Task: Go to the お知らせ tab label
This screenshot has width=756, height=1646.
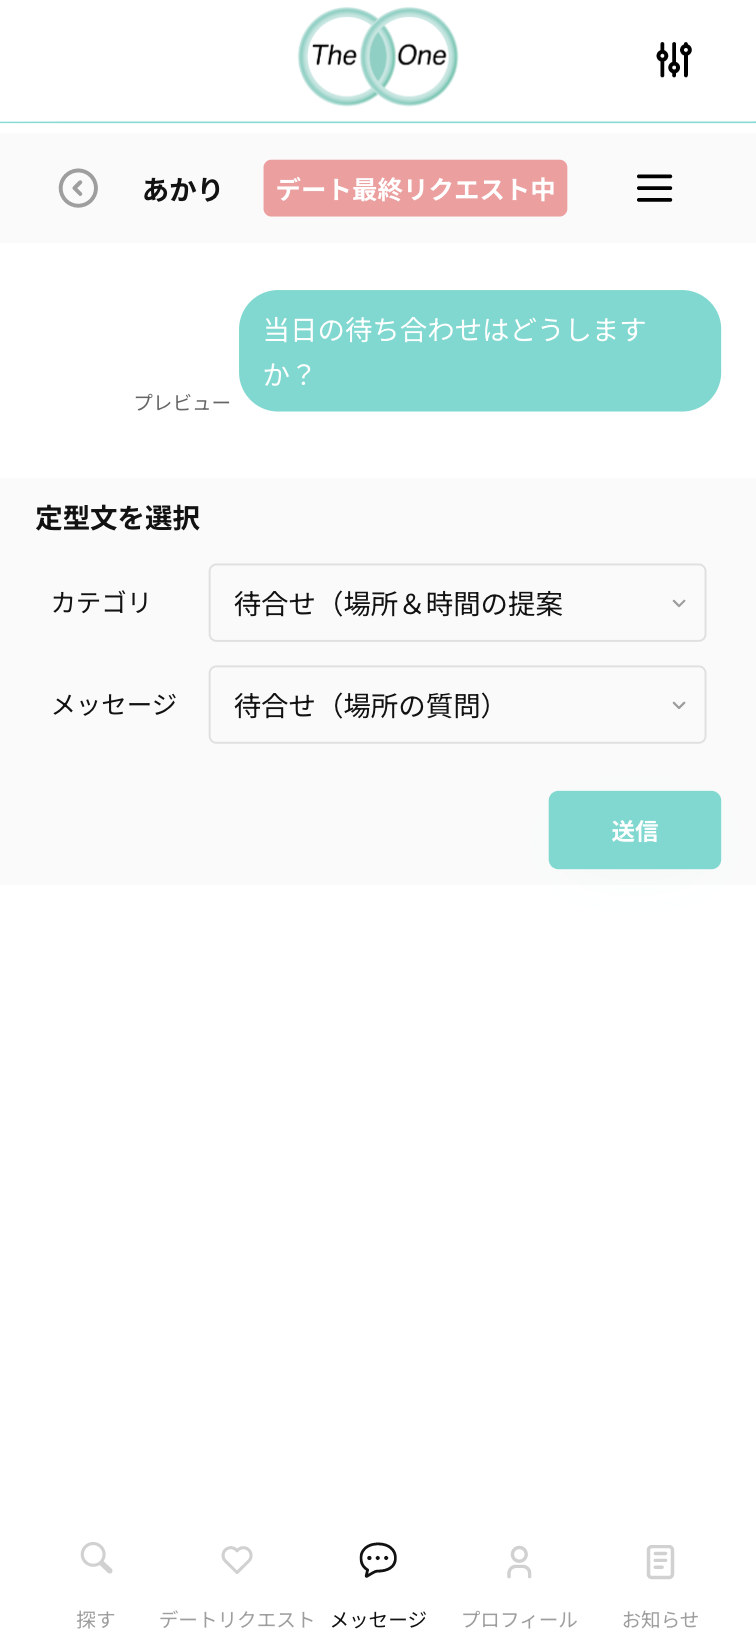Action: 660,1619
